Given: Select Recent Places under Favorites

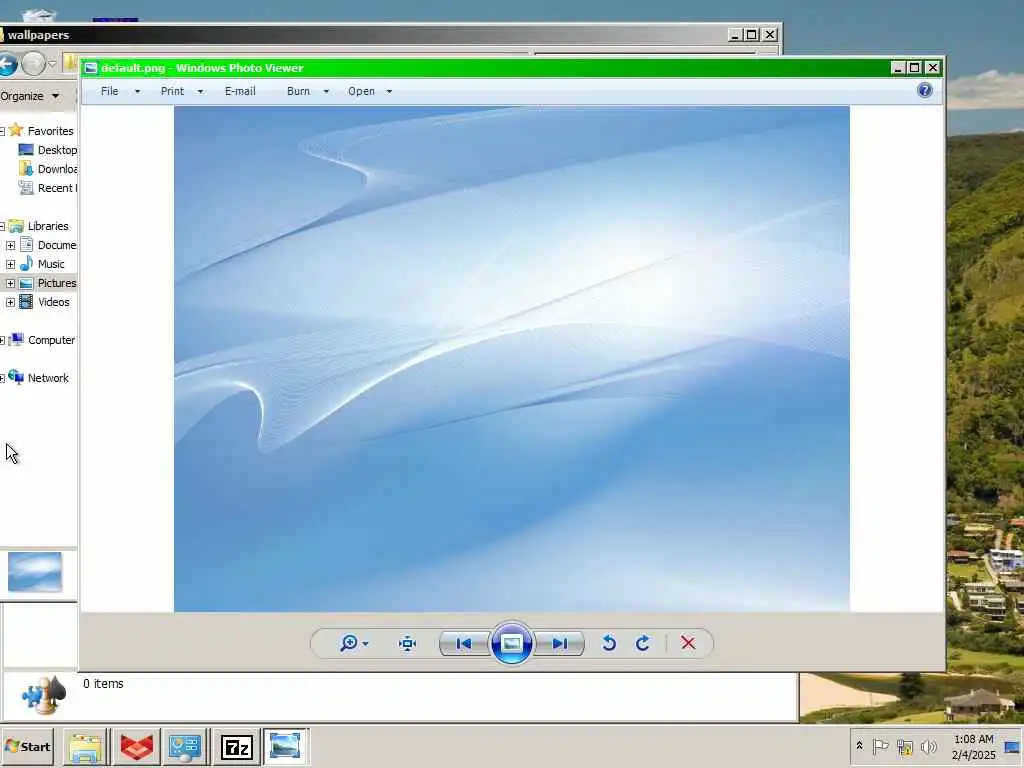Looking at the screenshot, I should [x=57, y=187].
